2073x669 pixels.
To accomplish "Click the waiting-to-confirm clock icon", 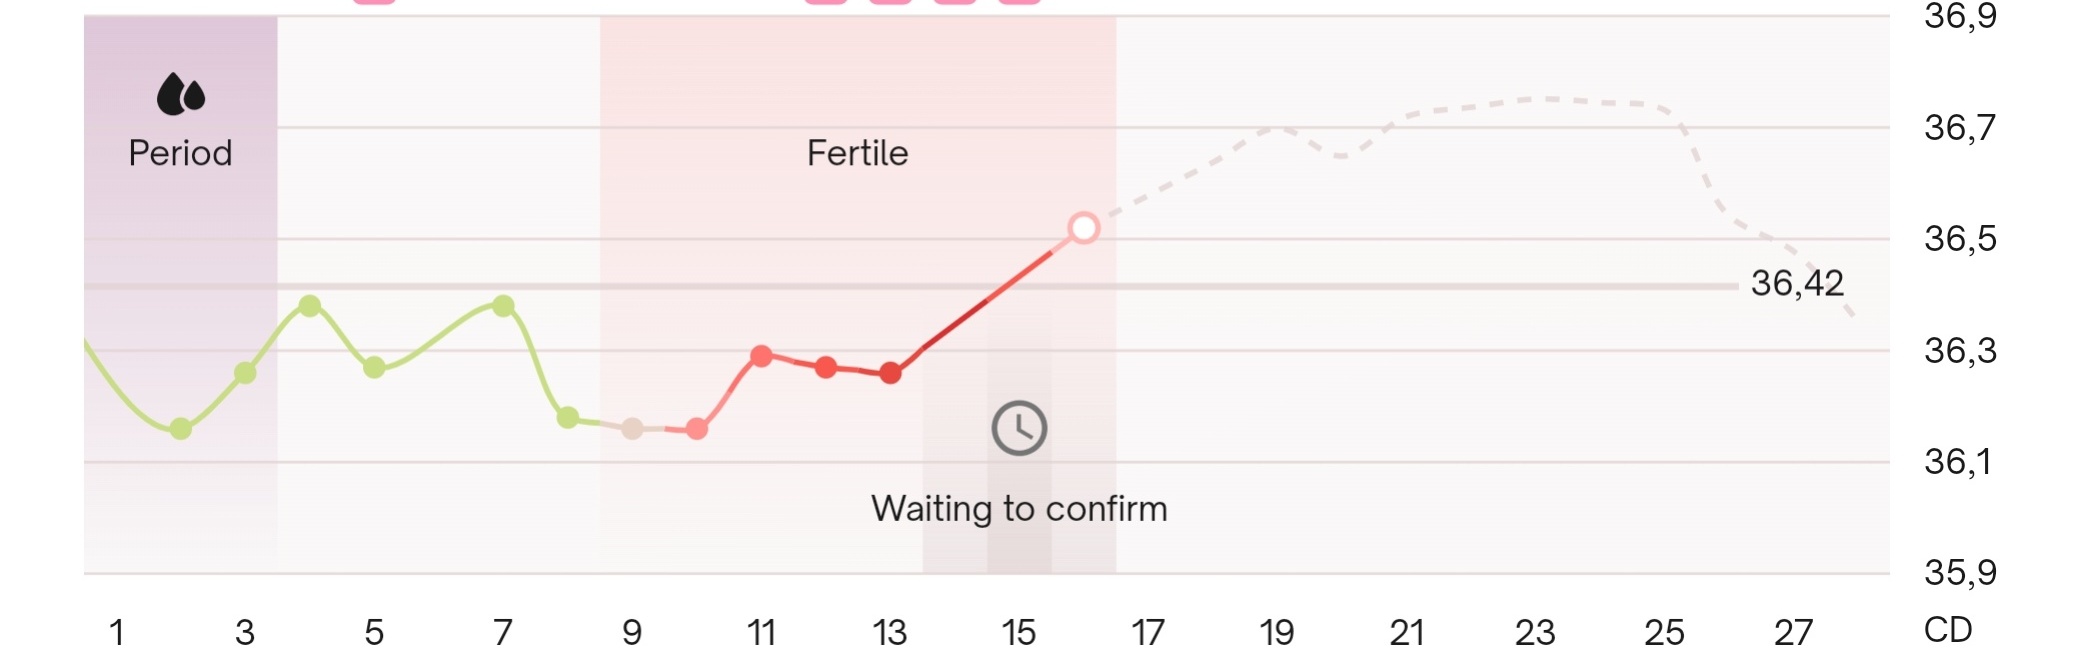I will 1019,428.
